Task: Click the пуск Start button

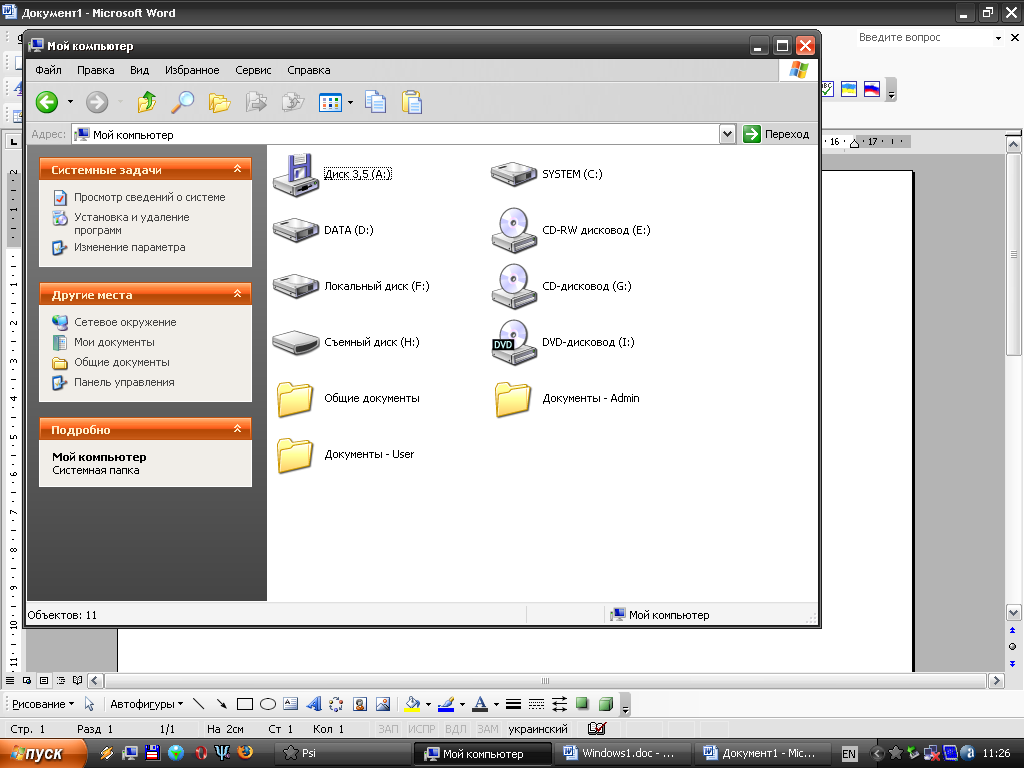Action: [42, 754]
